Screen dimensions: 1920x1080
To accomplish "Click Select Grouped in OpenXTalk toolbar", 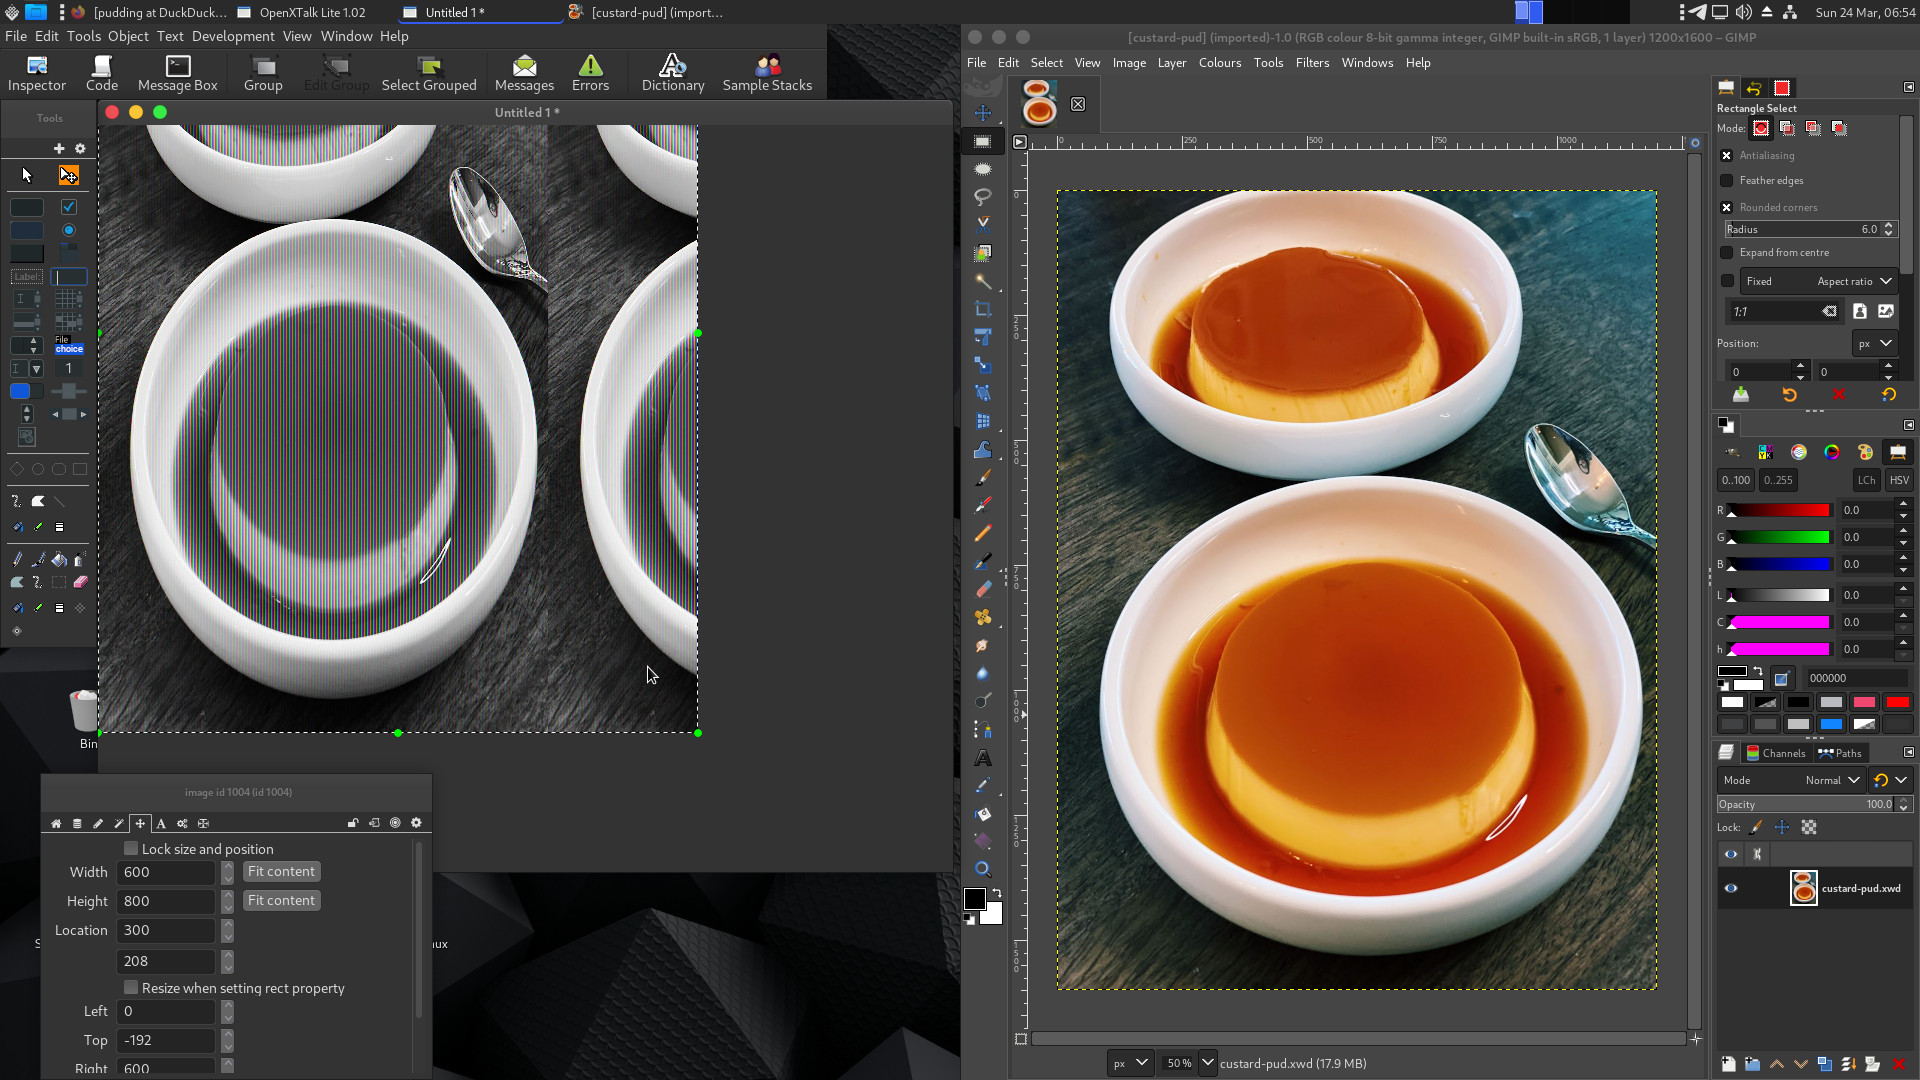I will click(429, 73).
